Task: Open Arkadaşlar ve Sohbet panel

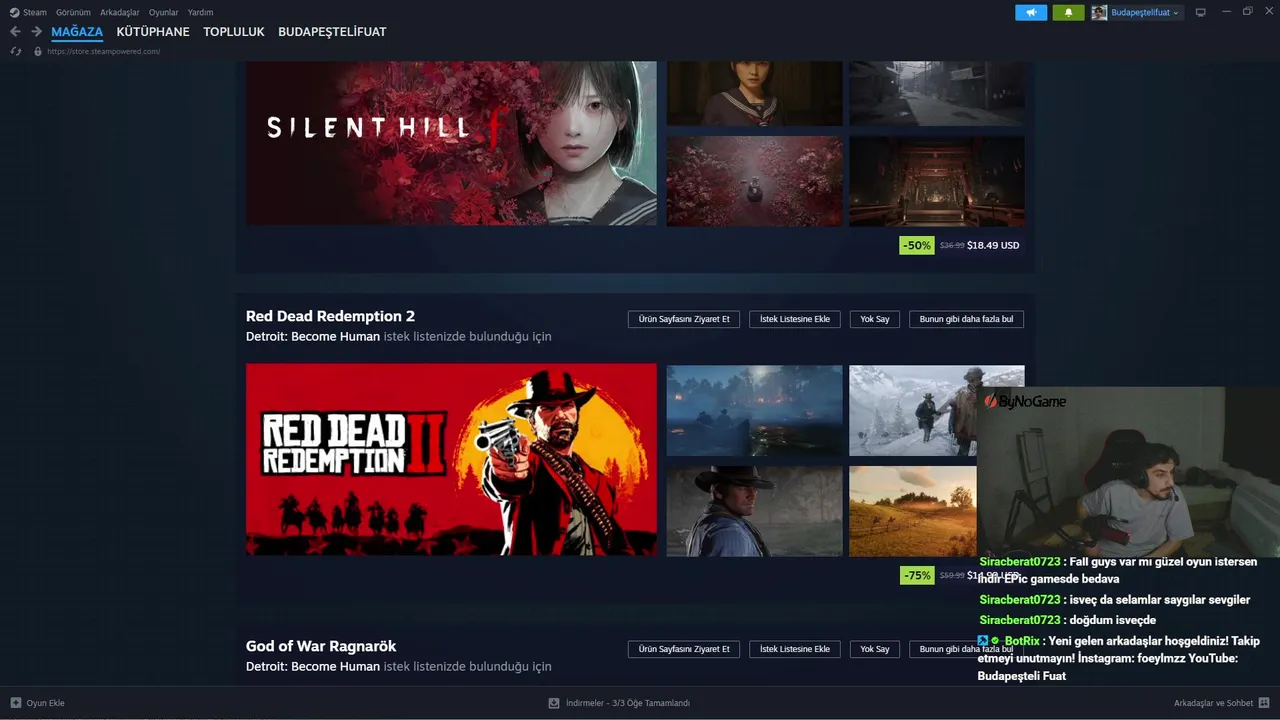Action: coord(1213,703)
